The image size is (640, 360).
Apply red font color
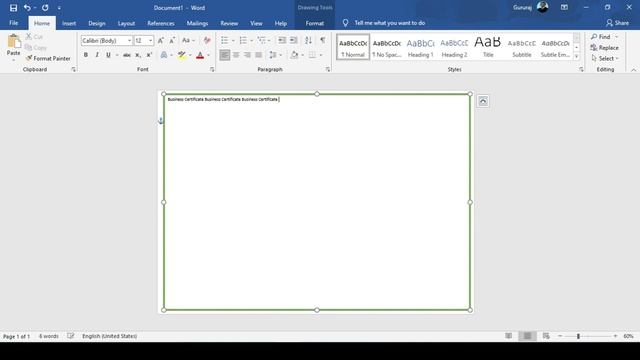[200, 55]
